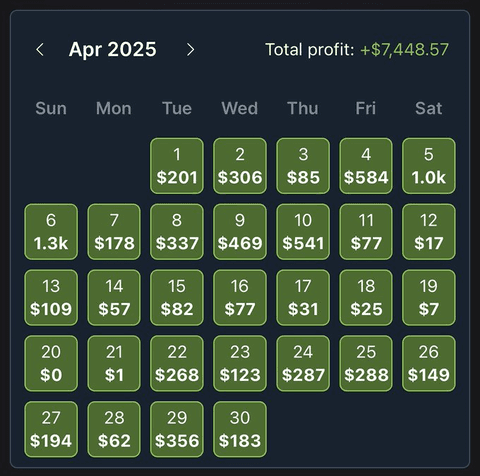
Task: Select April 30 cell showing $183
Action: pyautogui.click(x=240, y=429)
